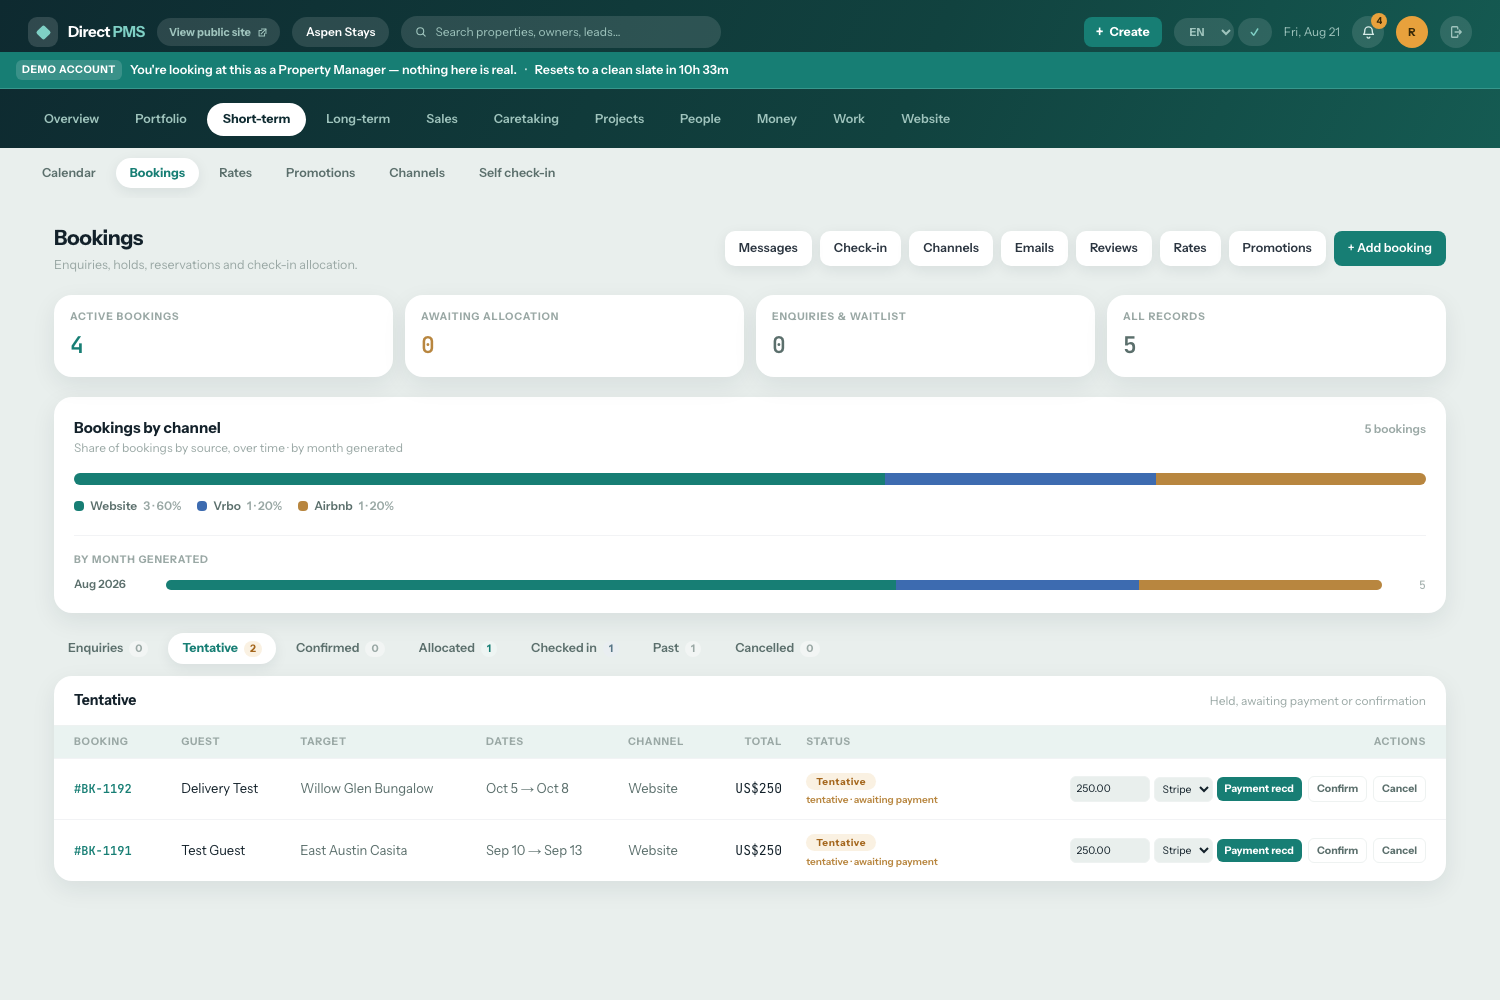Screen dimensions: 1500x1000
Task: Select the Checked in filter tab
Action: click(572, 648)
